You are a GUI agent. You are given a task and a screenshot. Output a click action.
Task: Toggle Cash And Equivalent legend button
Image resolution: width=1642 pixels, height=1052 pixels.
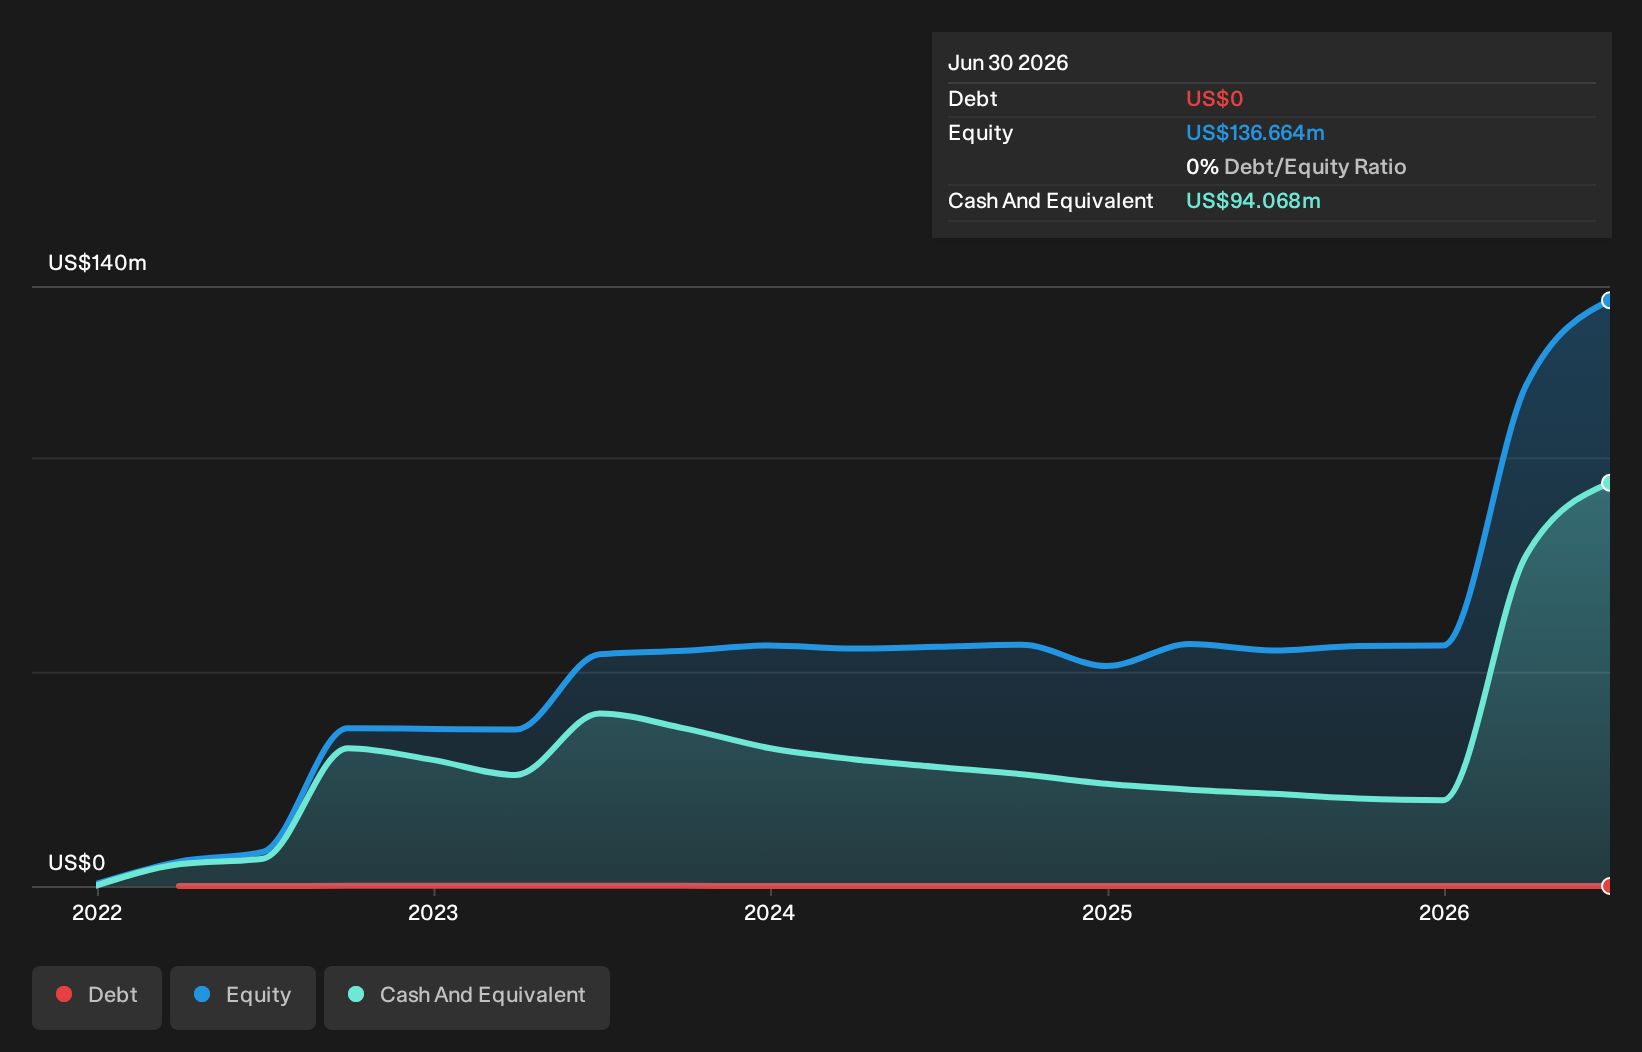[x=467, y=997]
